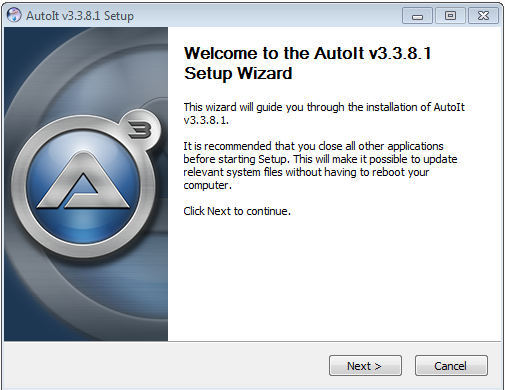The width and height of the screenshot is (505, 390).
Task: Click the It is recommended paragraph text
Action: [x=320, y=165]
